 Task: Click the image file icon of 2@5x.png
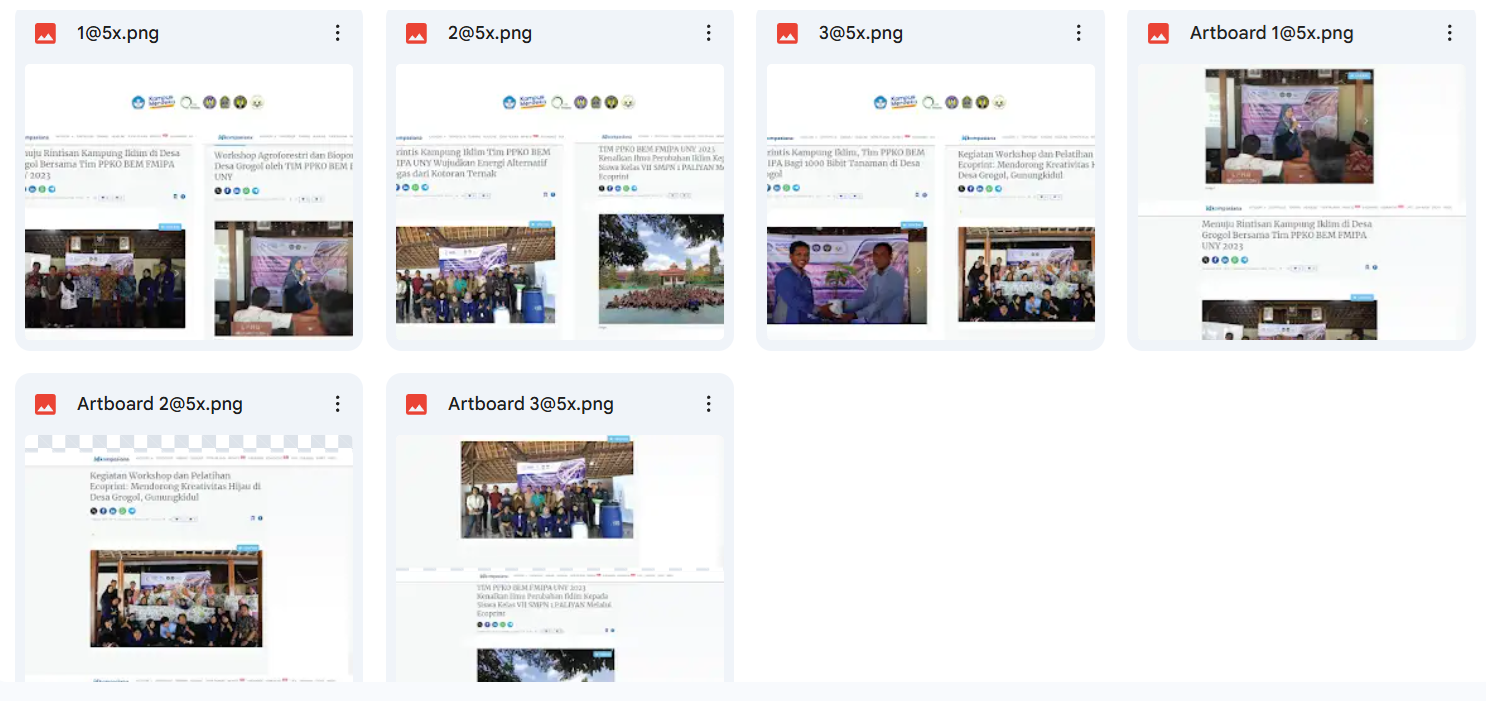pos(416,33)
